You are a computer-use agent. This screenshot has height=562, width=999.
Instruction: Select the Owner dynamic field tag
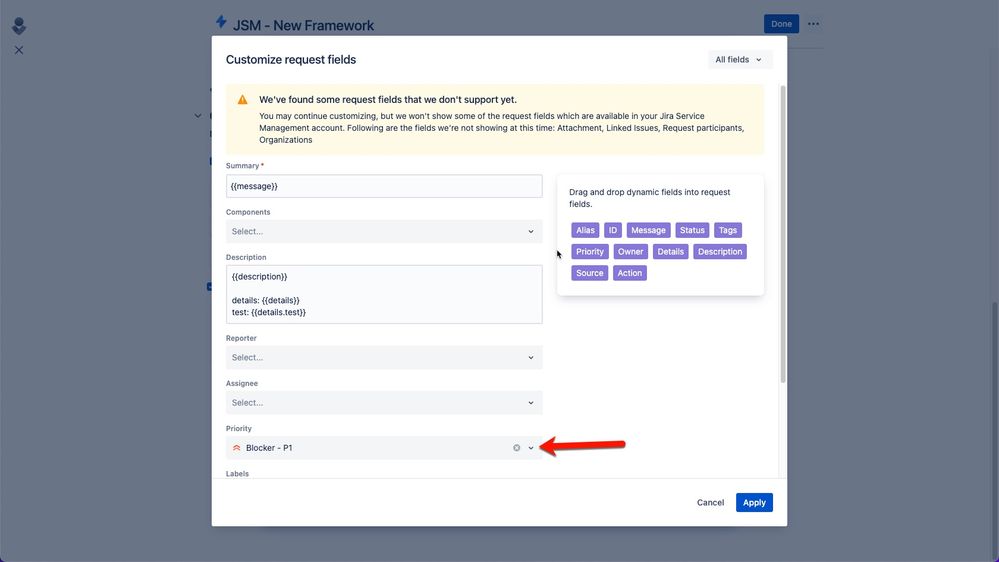pos(630,252)
